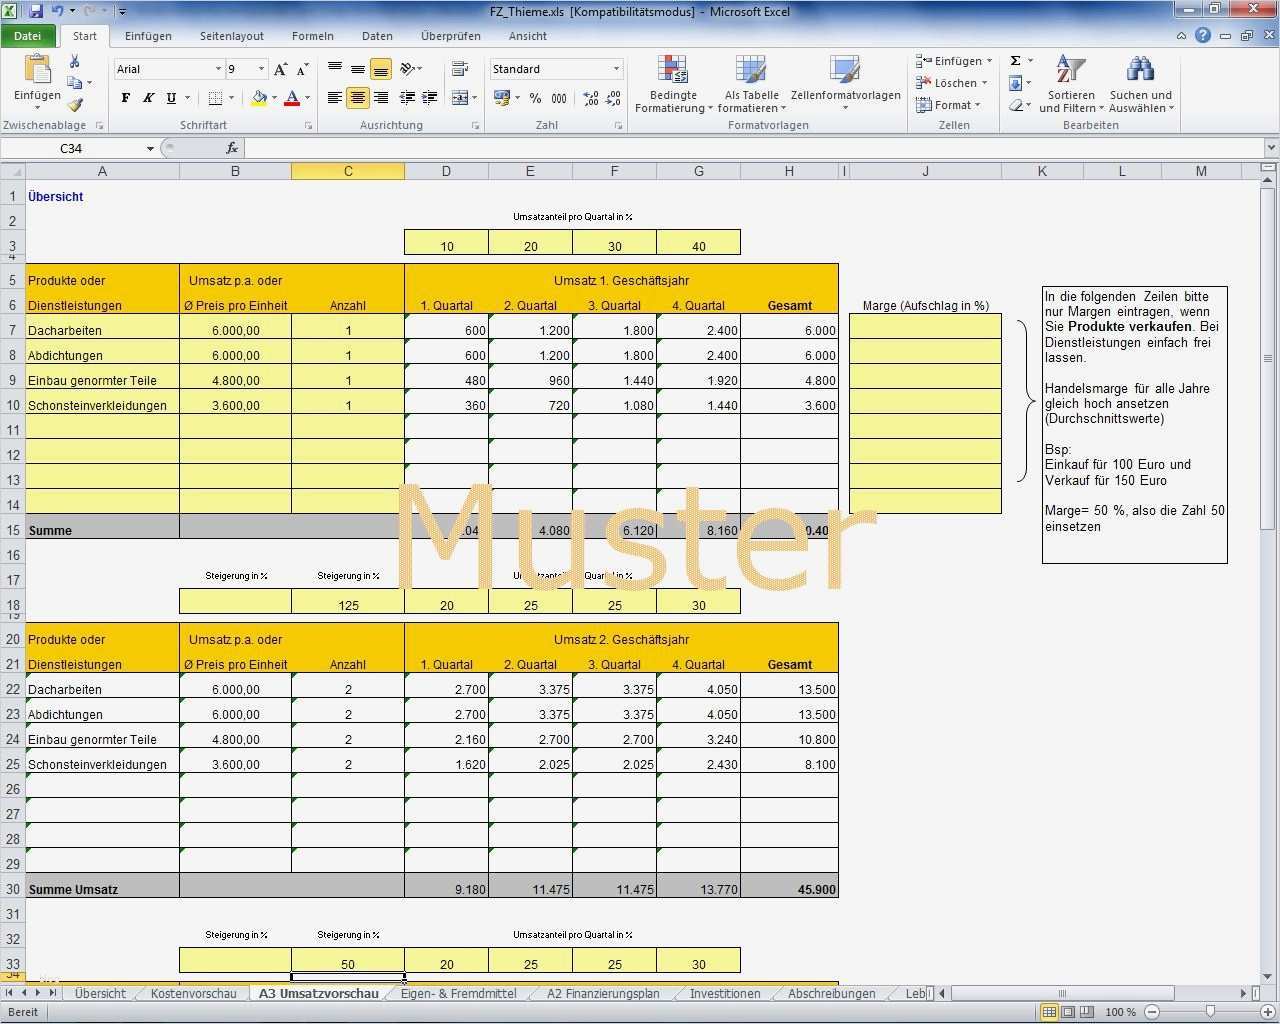This screenshot has height=1024, width=1280.
Task: Click the zoom slider handle
Action: click(1210, 1012)
